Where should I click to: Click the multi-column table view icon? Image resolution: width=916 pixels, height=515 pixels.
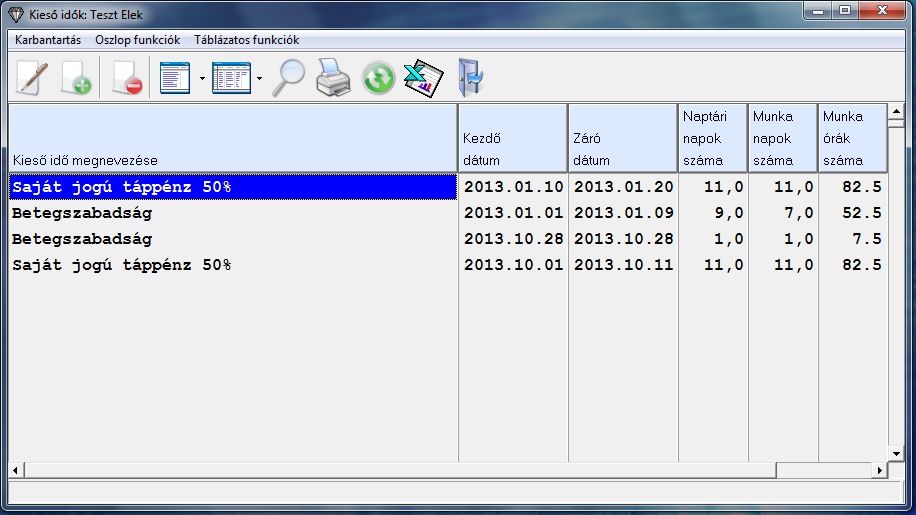231,77
